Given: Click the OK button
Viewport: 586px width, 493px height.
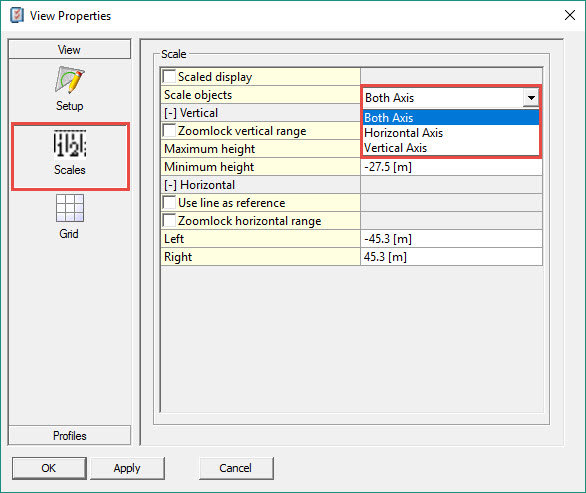Looking at the screenshot, I should (x=49, y=468).
